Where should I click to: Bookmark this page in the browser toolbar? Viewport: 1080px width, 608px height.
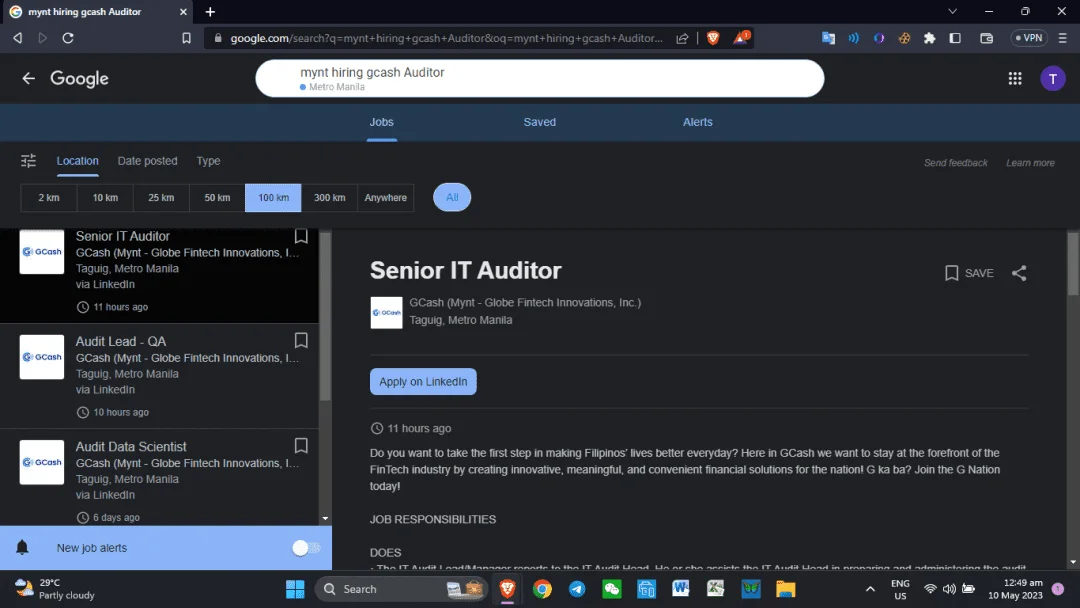(x=186, y=38)
